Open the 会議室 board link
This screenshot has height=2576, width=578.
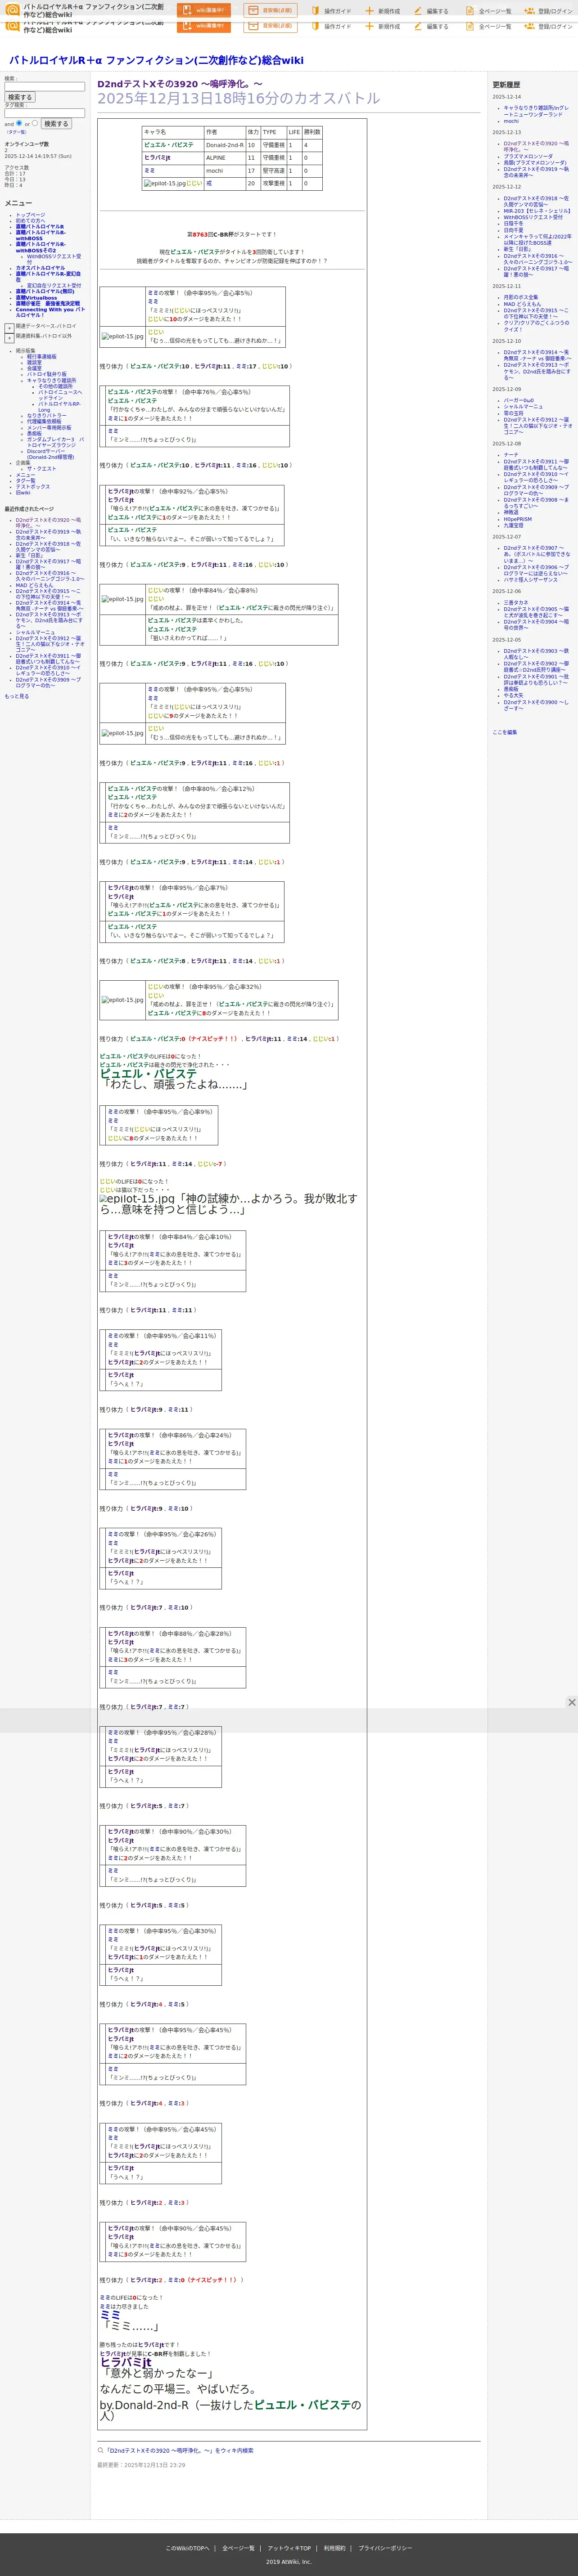pos(34,368)
